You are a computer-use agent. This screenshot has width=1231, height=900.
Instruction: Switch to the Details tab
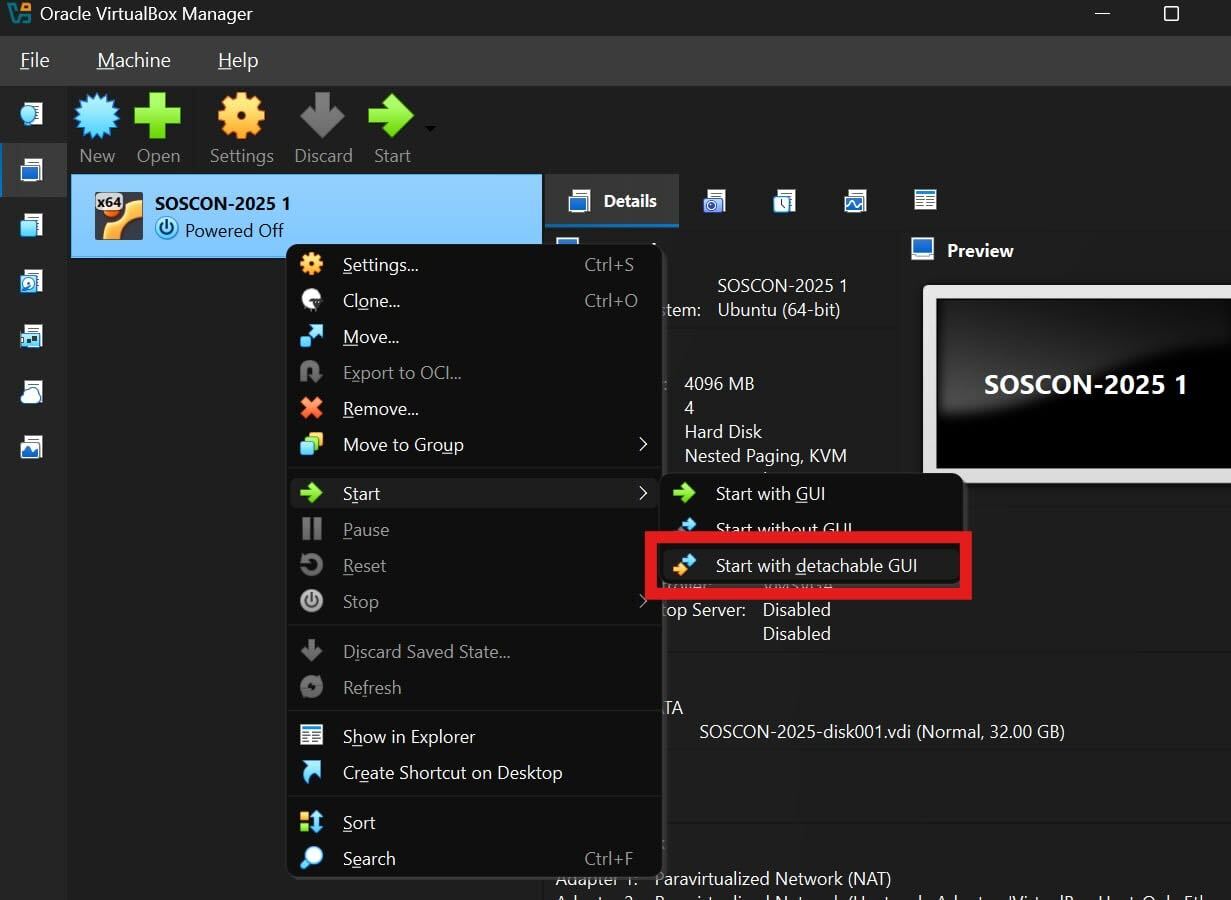point(612,201)
